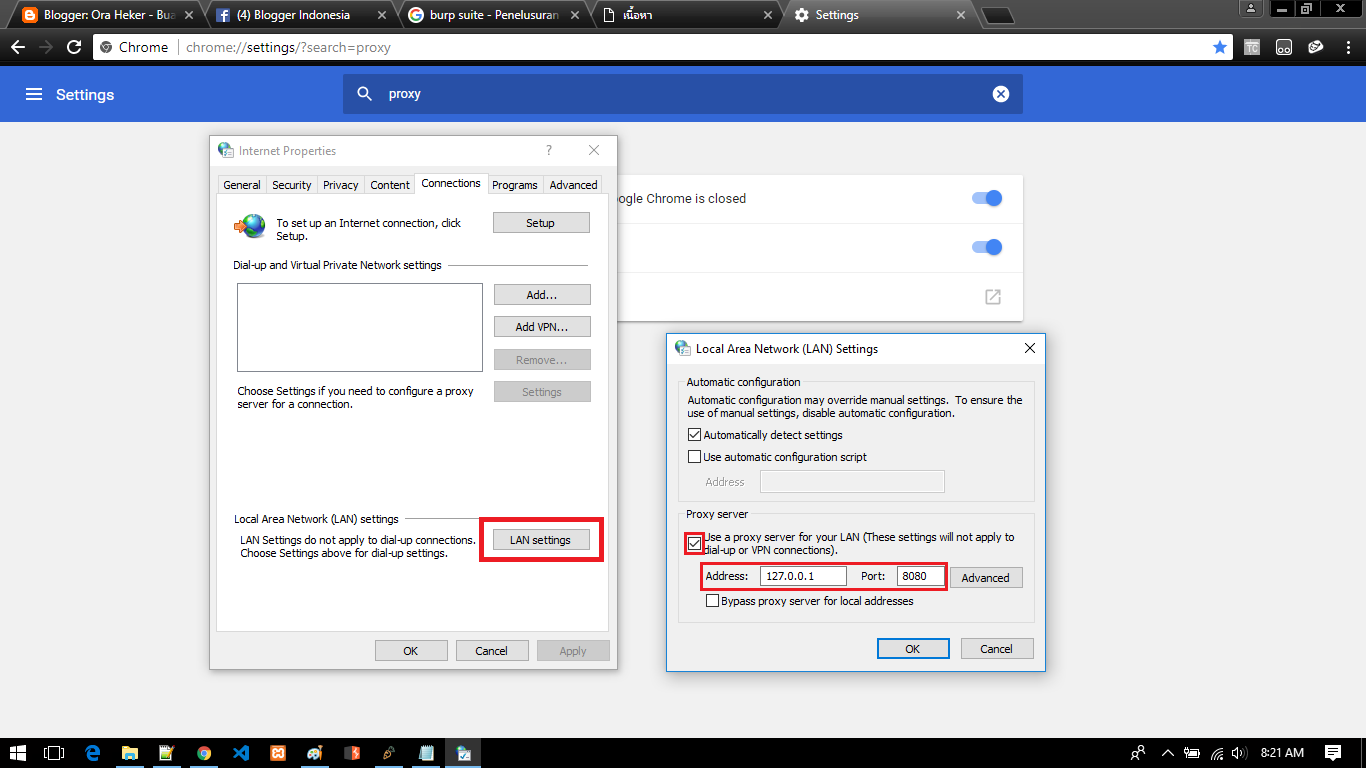
Task: Clear the proxy search query with the X icon
Action: click(x=1000, y=93)
